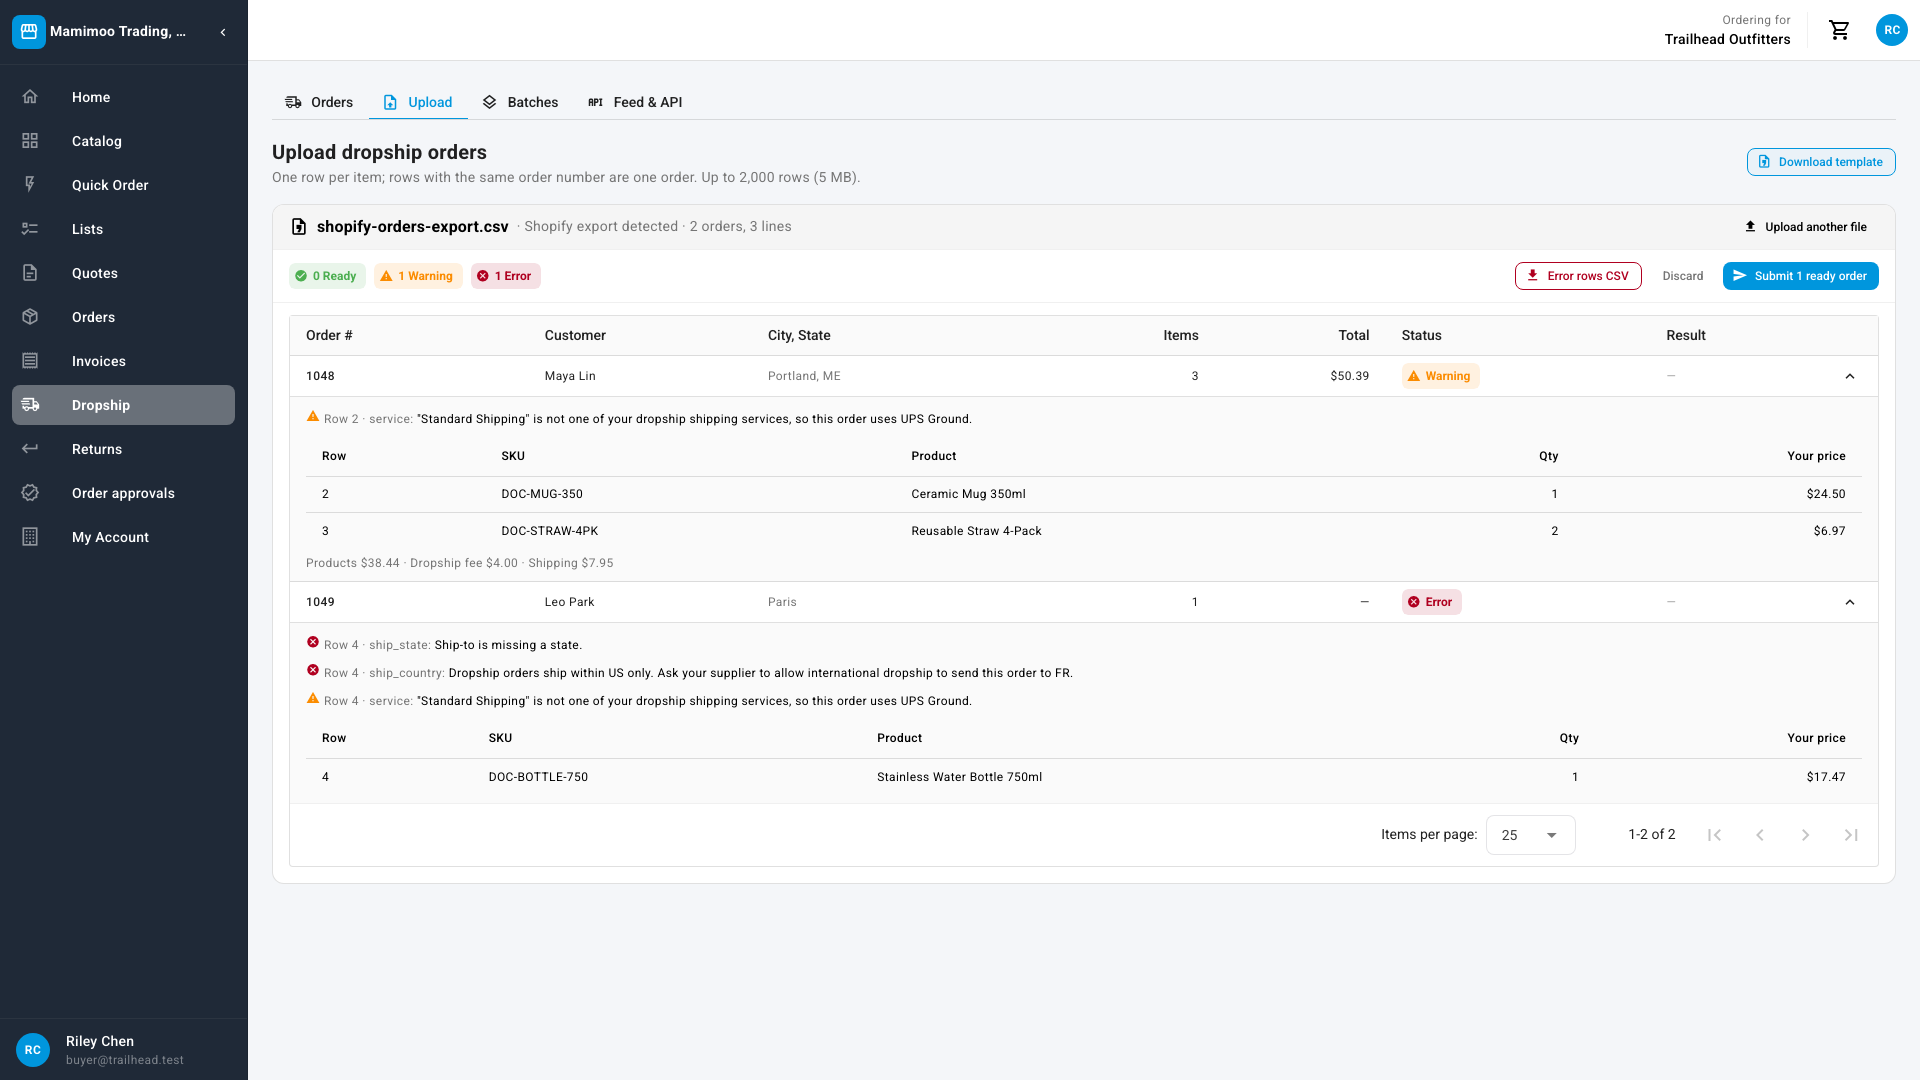Viewport: 1920px width, 1080px height.
Task: Click the My Account building icon
Action: [30, 537]
